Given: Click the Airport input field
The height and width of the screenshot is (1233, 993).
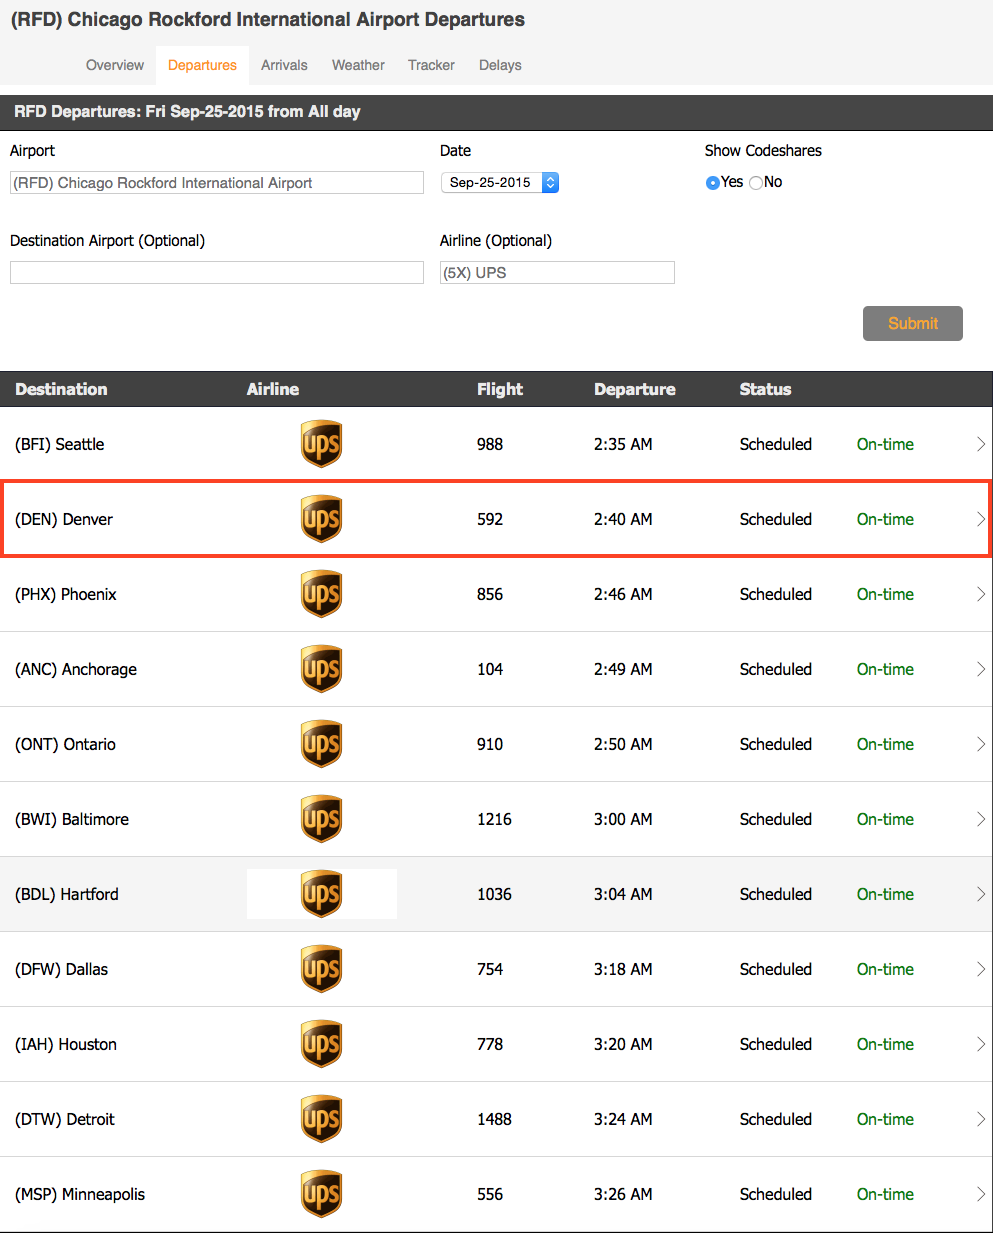Looking at the screenshot, I should tap(217, 183).
